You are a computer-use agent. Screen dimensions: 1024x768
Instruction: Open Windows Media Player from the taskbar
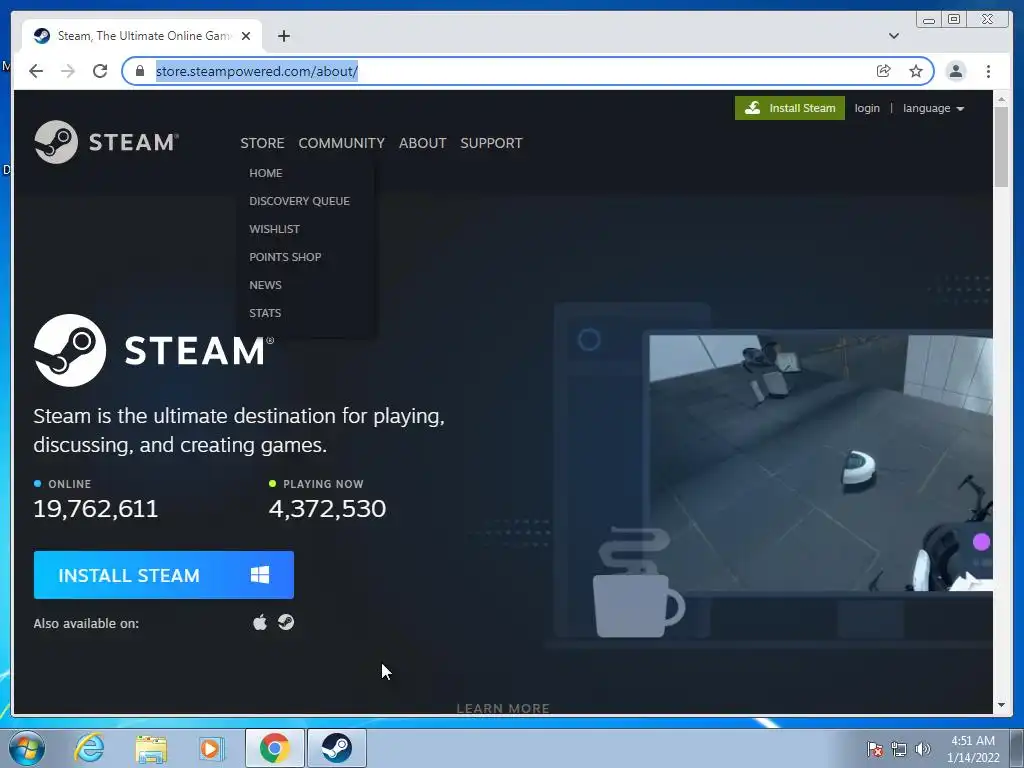[x=212, y=748]
